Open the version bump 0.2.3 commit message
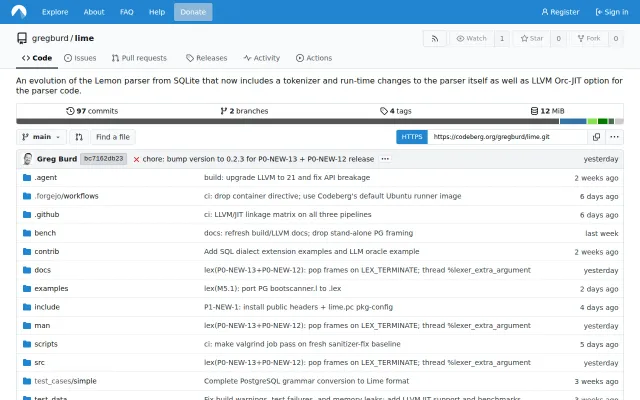This screenshot has height=400, width=640. (258, 159)
